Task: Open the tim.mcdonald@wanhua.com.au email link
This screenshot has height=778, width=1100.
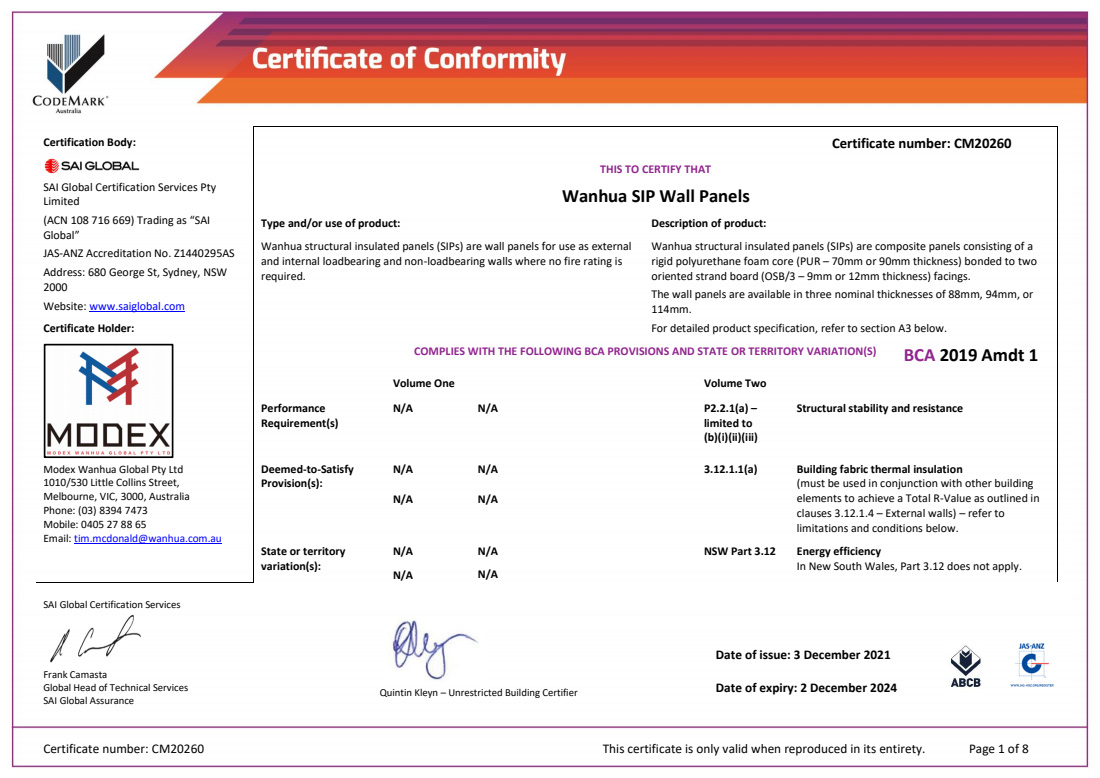Action: 148,539
